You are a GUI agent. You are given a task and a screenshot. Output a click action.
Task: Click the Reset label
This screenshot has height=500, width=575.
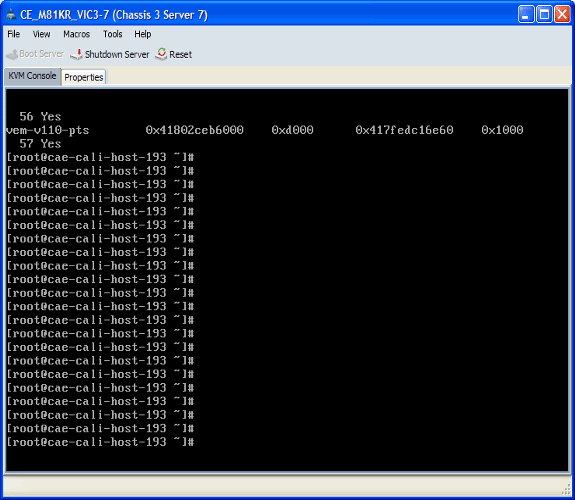click(x=180, y=54)
